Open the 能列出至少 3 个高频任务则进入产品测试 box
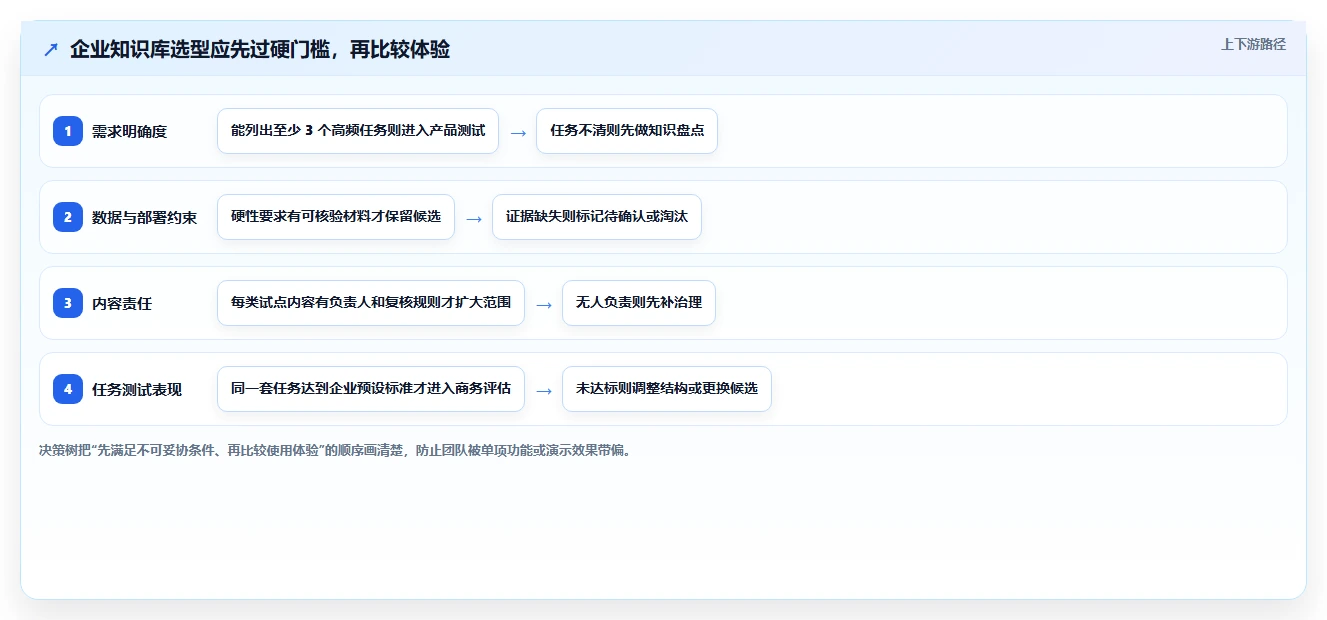 (x=358, y=131)
